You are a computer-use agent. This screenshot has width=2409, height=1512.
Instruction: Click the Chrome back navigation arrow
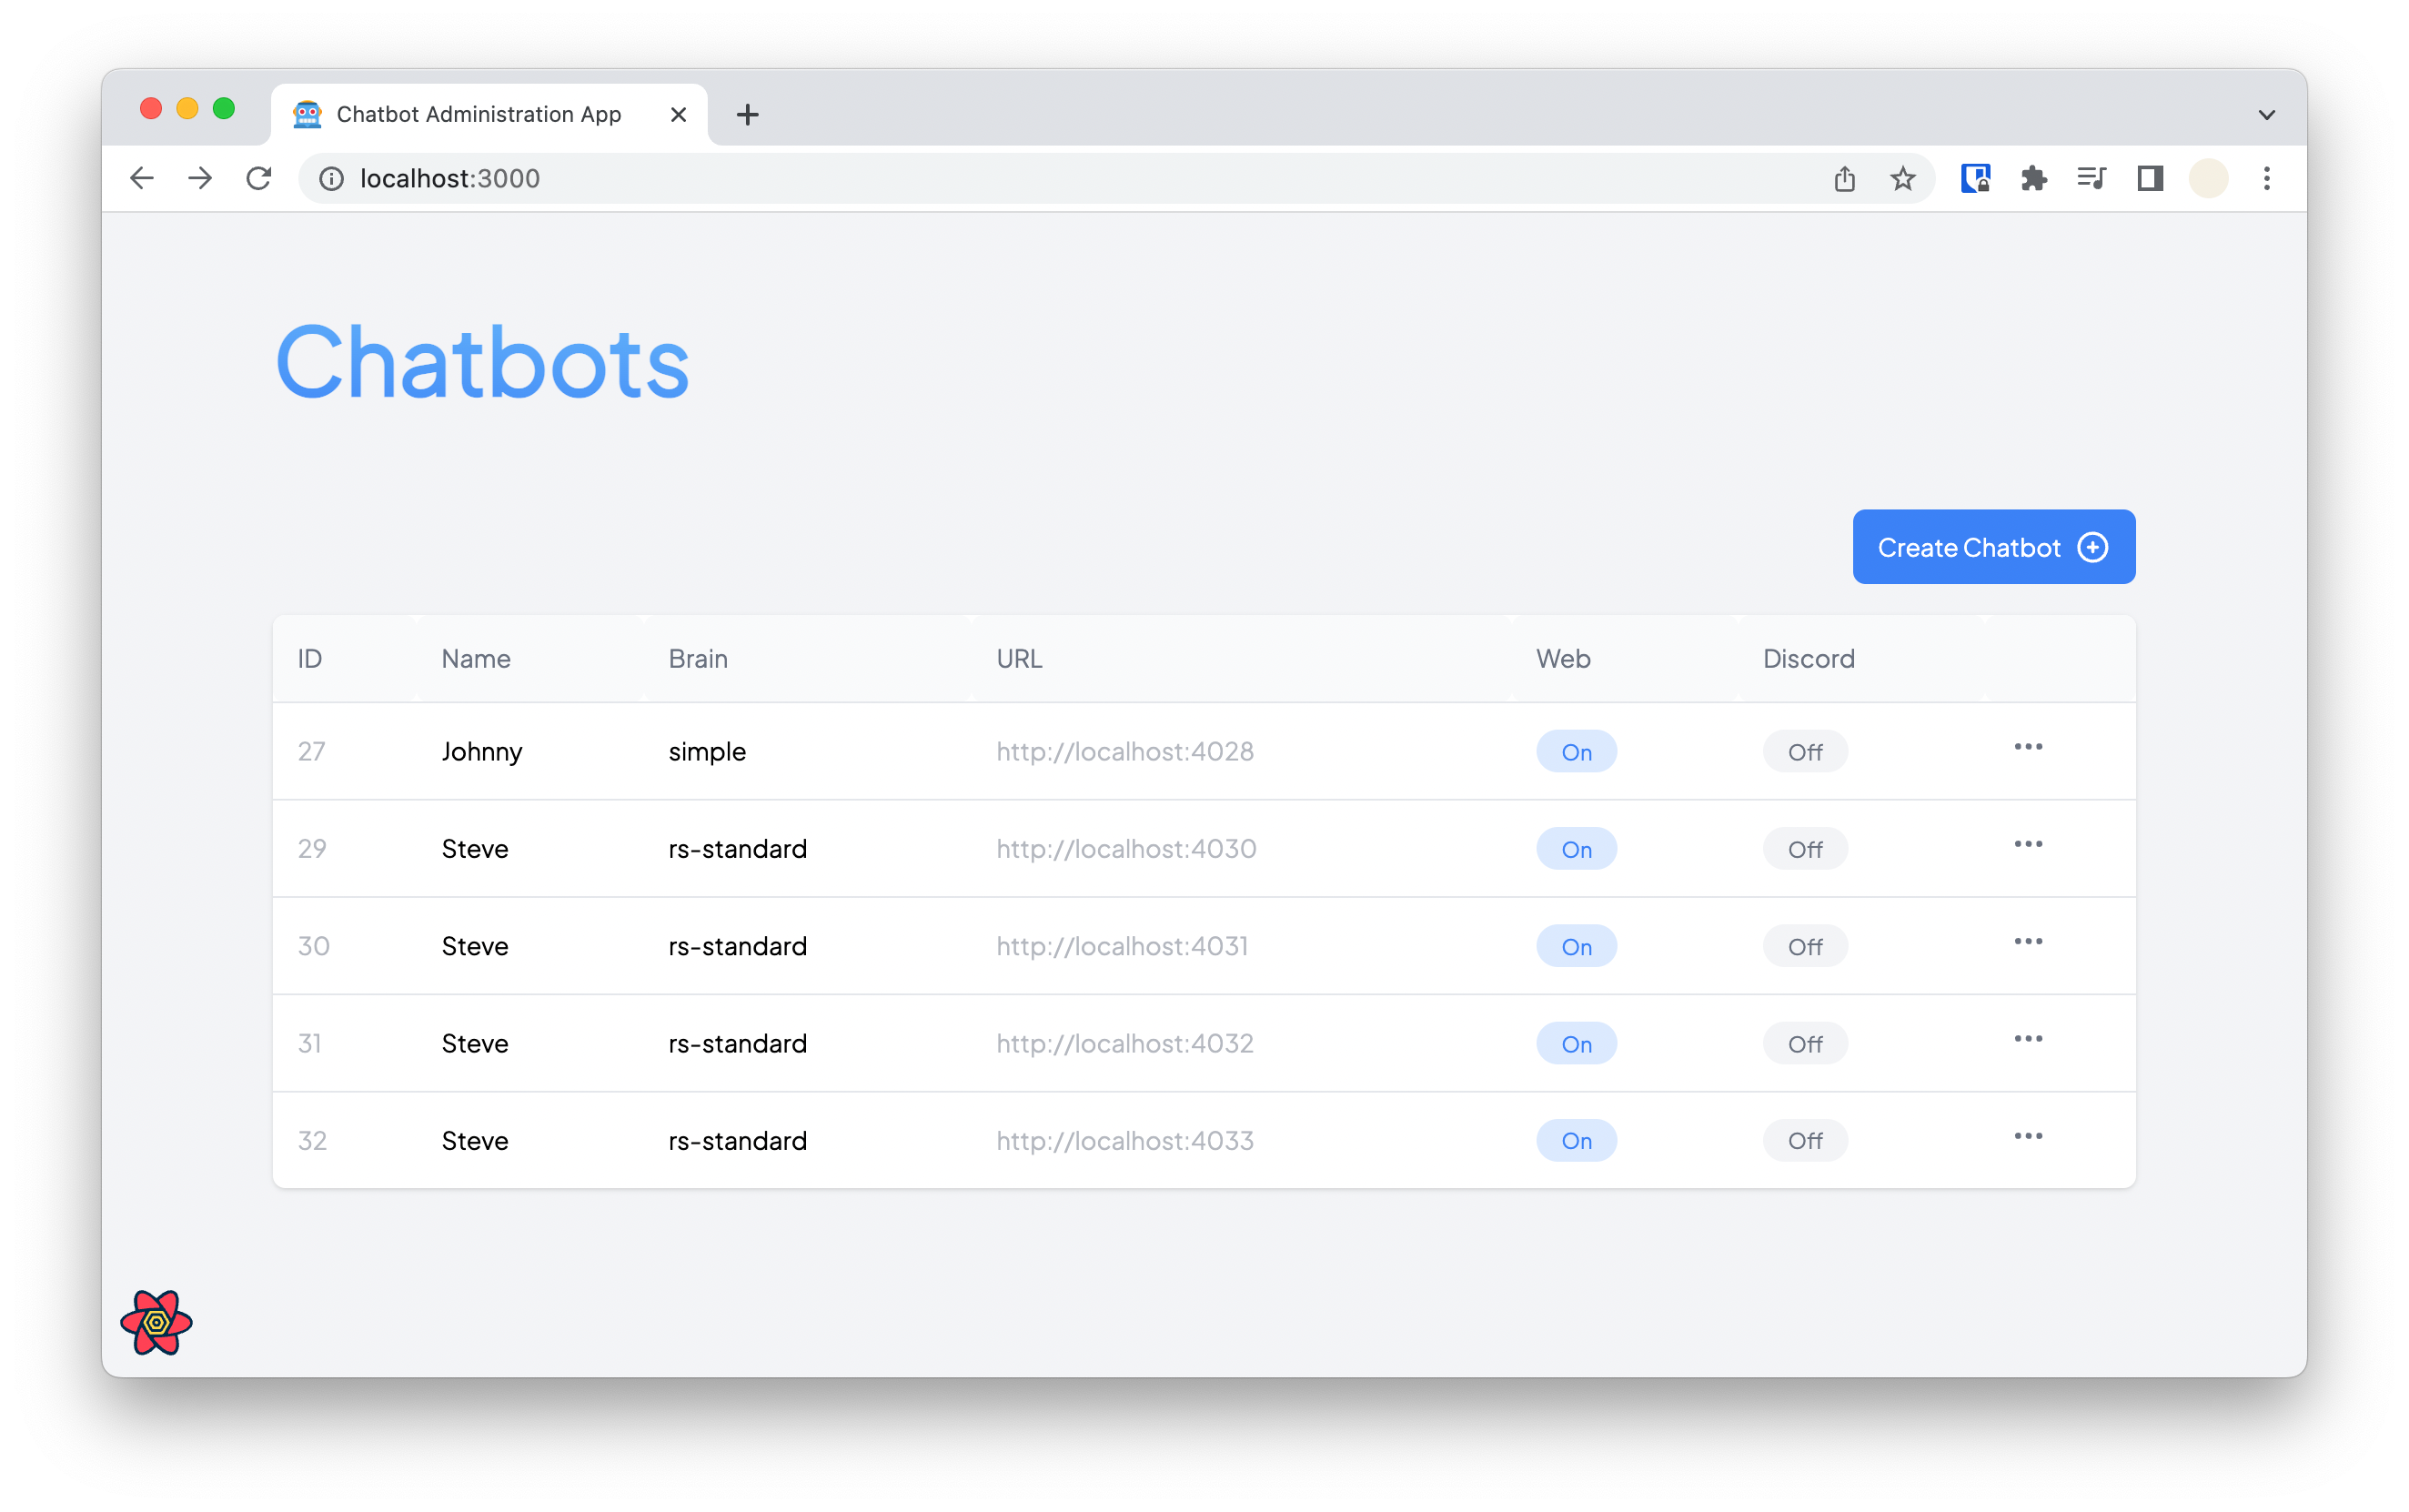click(x=141, y=178)
